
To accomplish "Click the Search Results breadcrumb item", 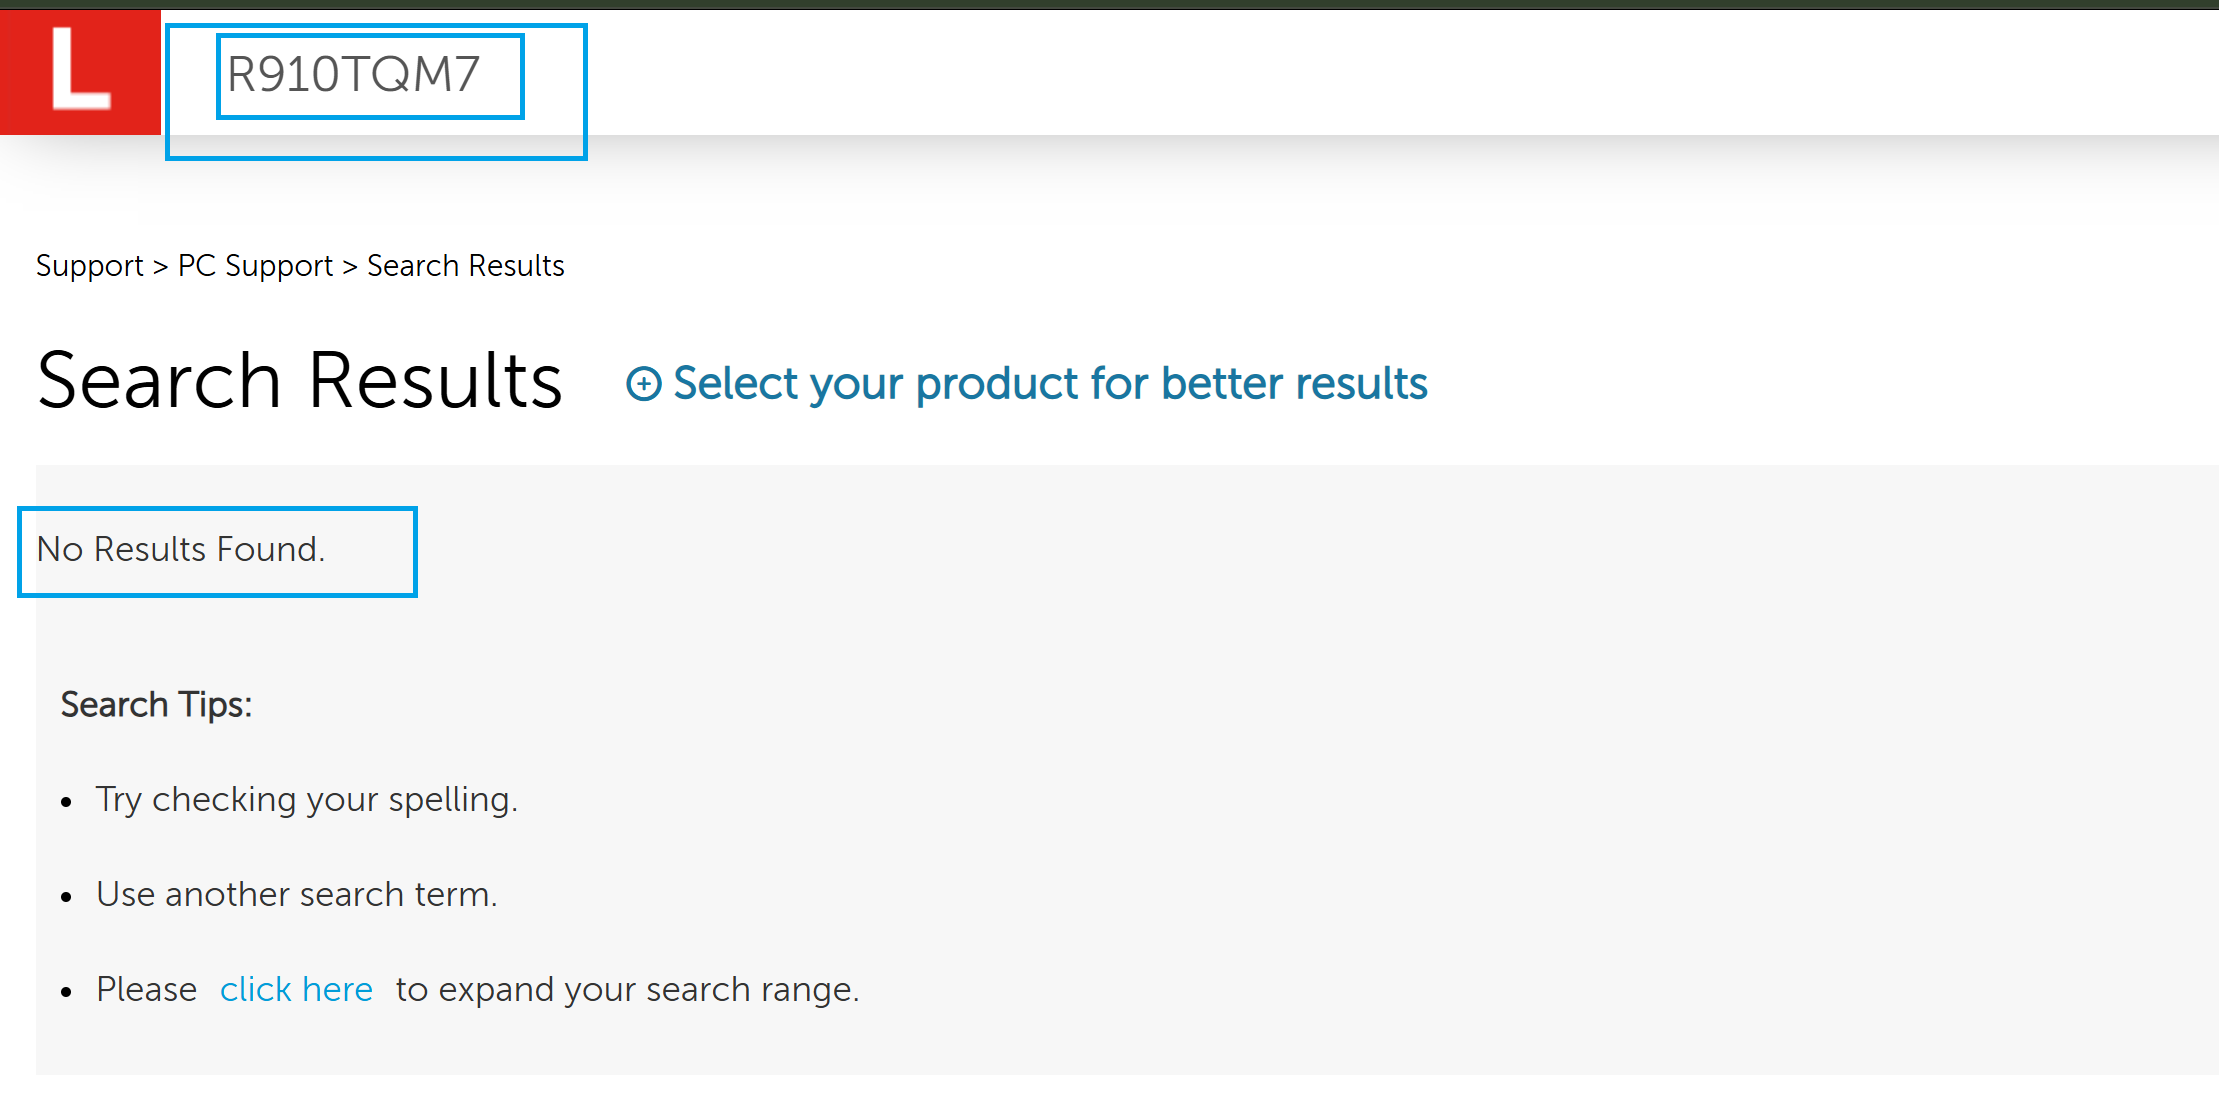I will coord(465,266).
